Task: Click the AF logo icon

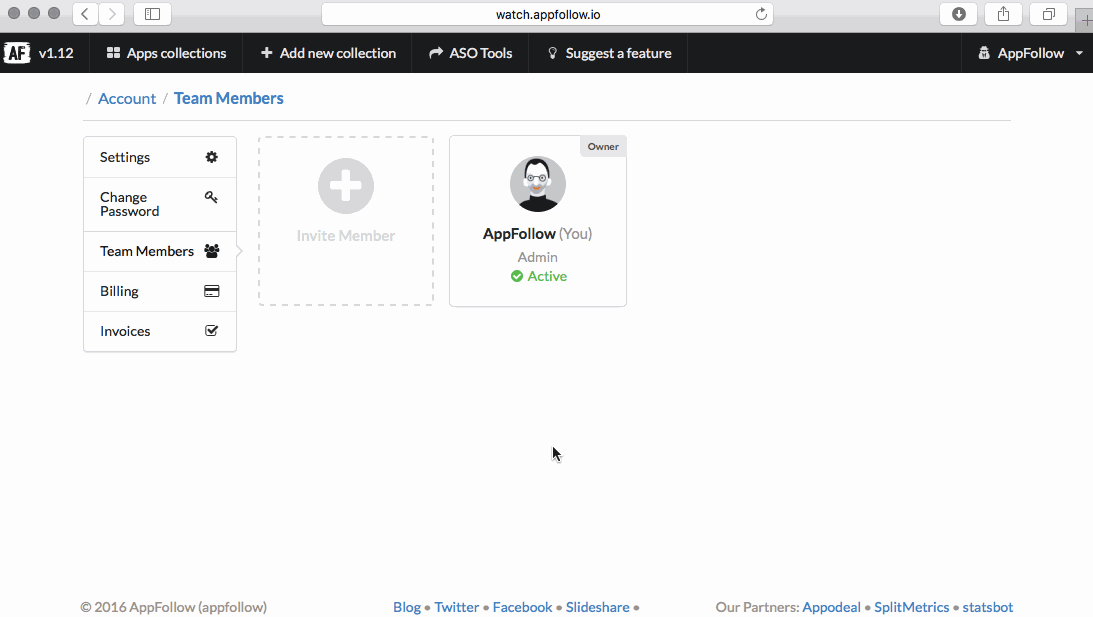Action: (17, 53)
